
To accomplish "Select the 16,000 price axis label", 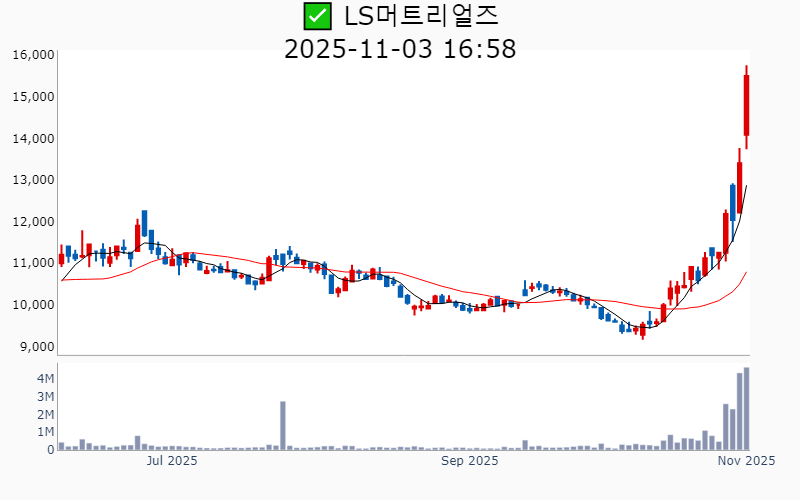I will pos(33,55).
